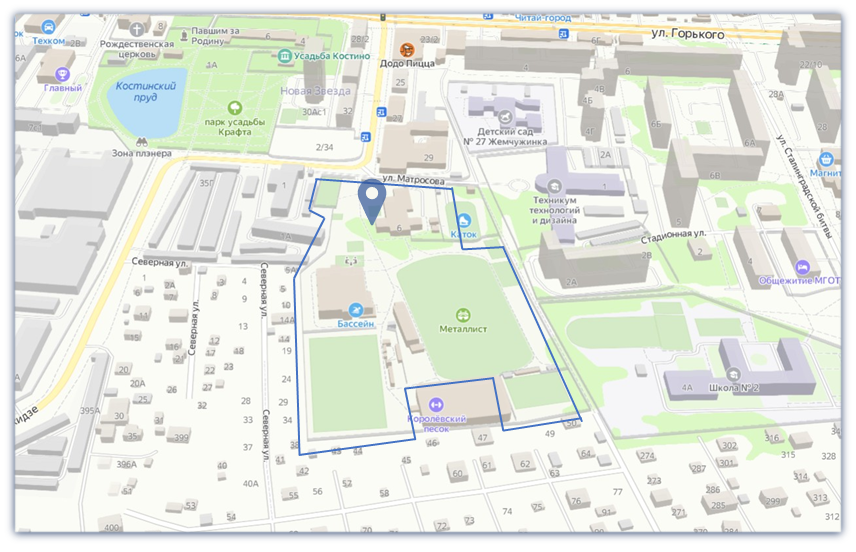Select the парк усадьбы Крафта tree icon
856x552 pixels.
tap(236, 107)
